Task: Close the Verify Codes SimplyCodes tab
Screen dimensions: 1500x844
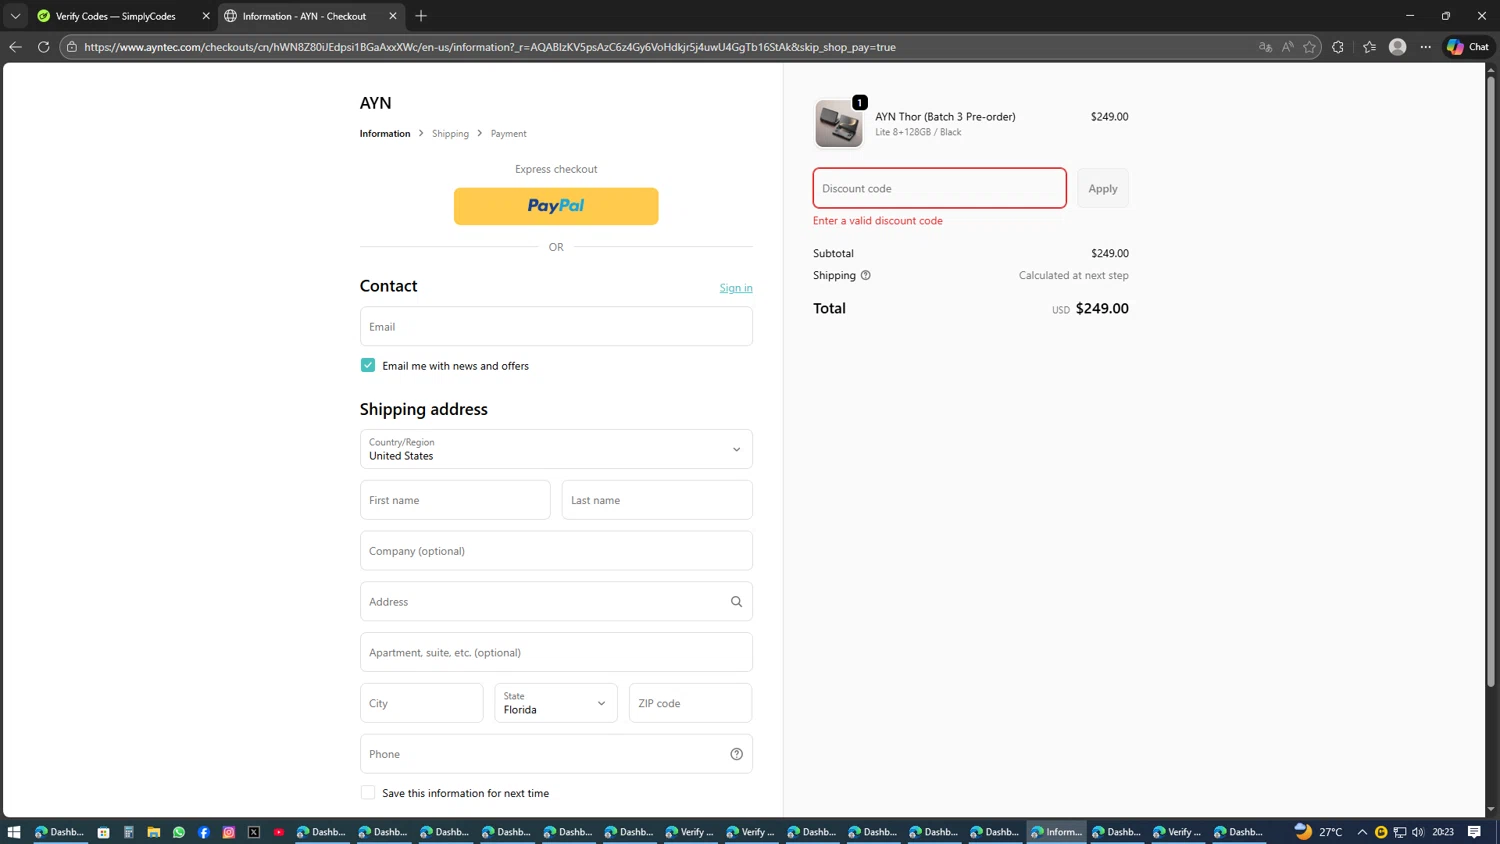Action: 206,16
